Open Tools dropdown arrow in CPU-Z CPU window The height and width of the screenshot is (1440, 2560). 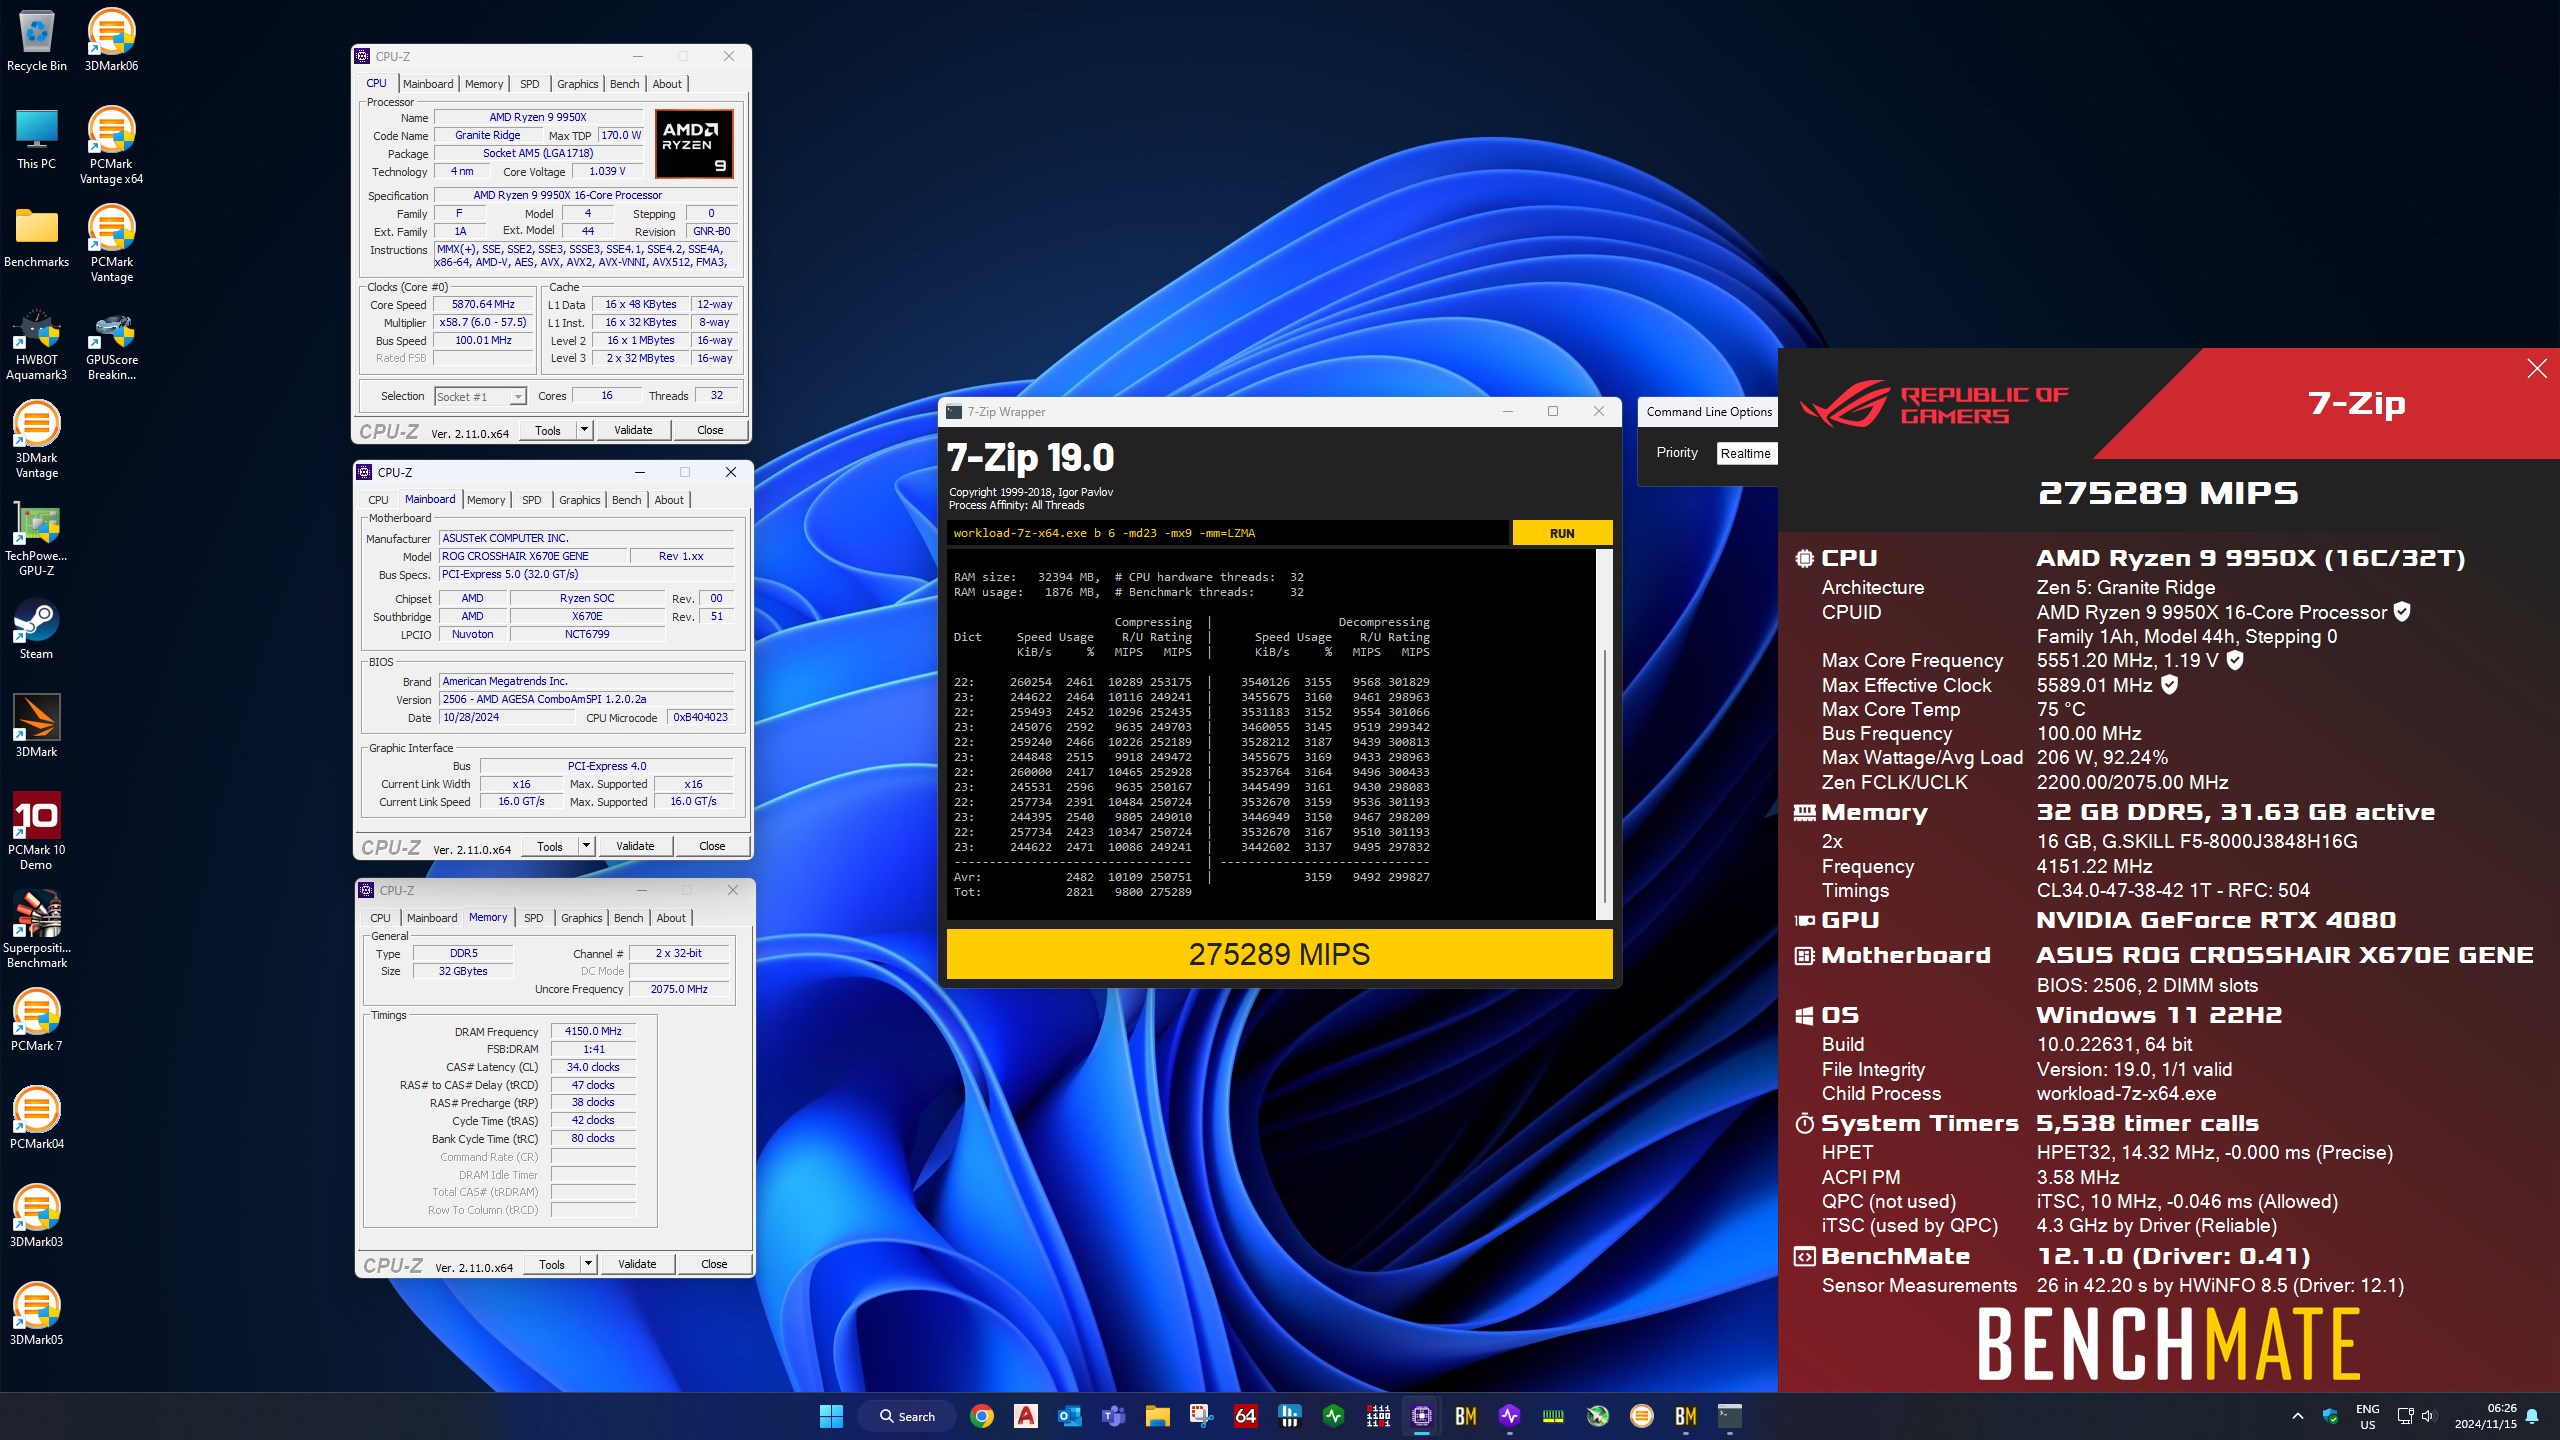tap(585, 430)
